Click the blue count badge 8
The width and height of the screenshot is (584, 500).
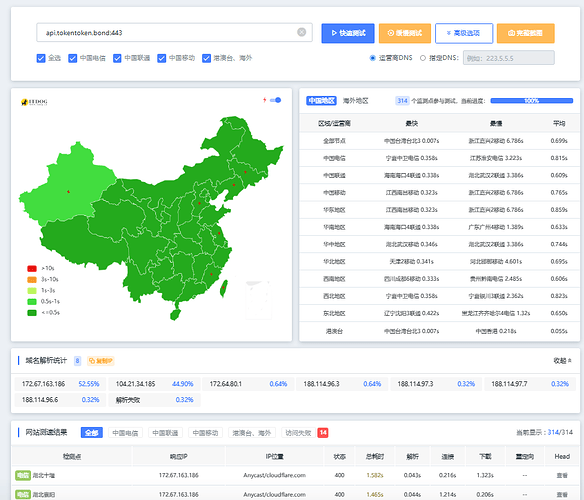click(x=77, y=361)
